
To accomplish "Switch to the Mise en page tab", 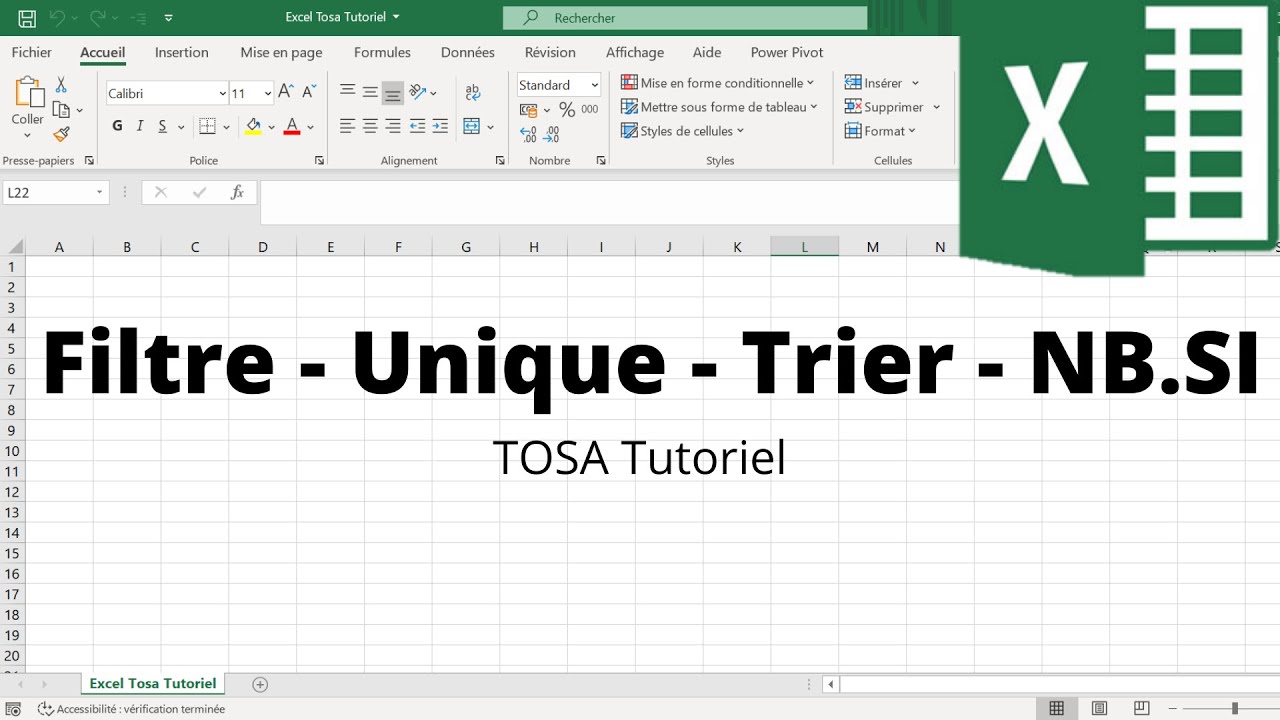I will 281,52.
